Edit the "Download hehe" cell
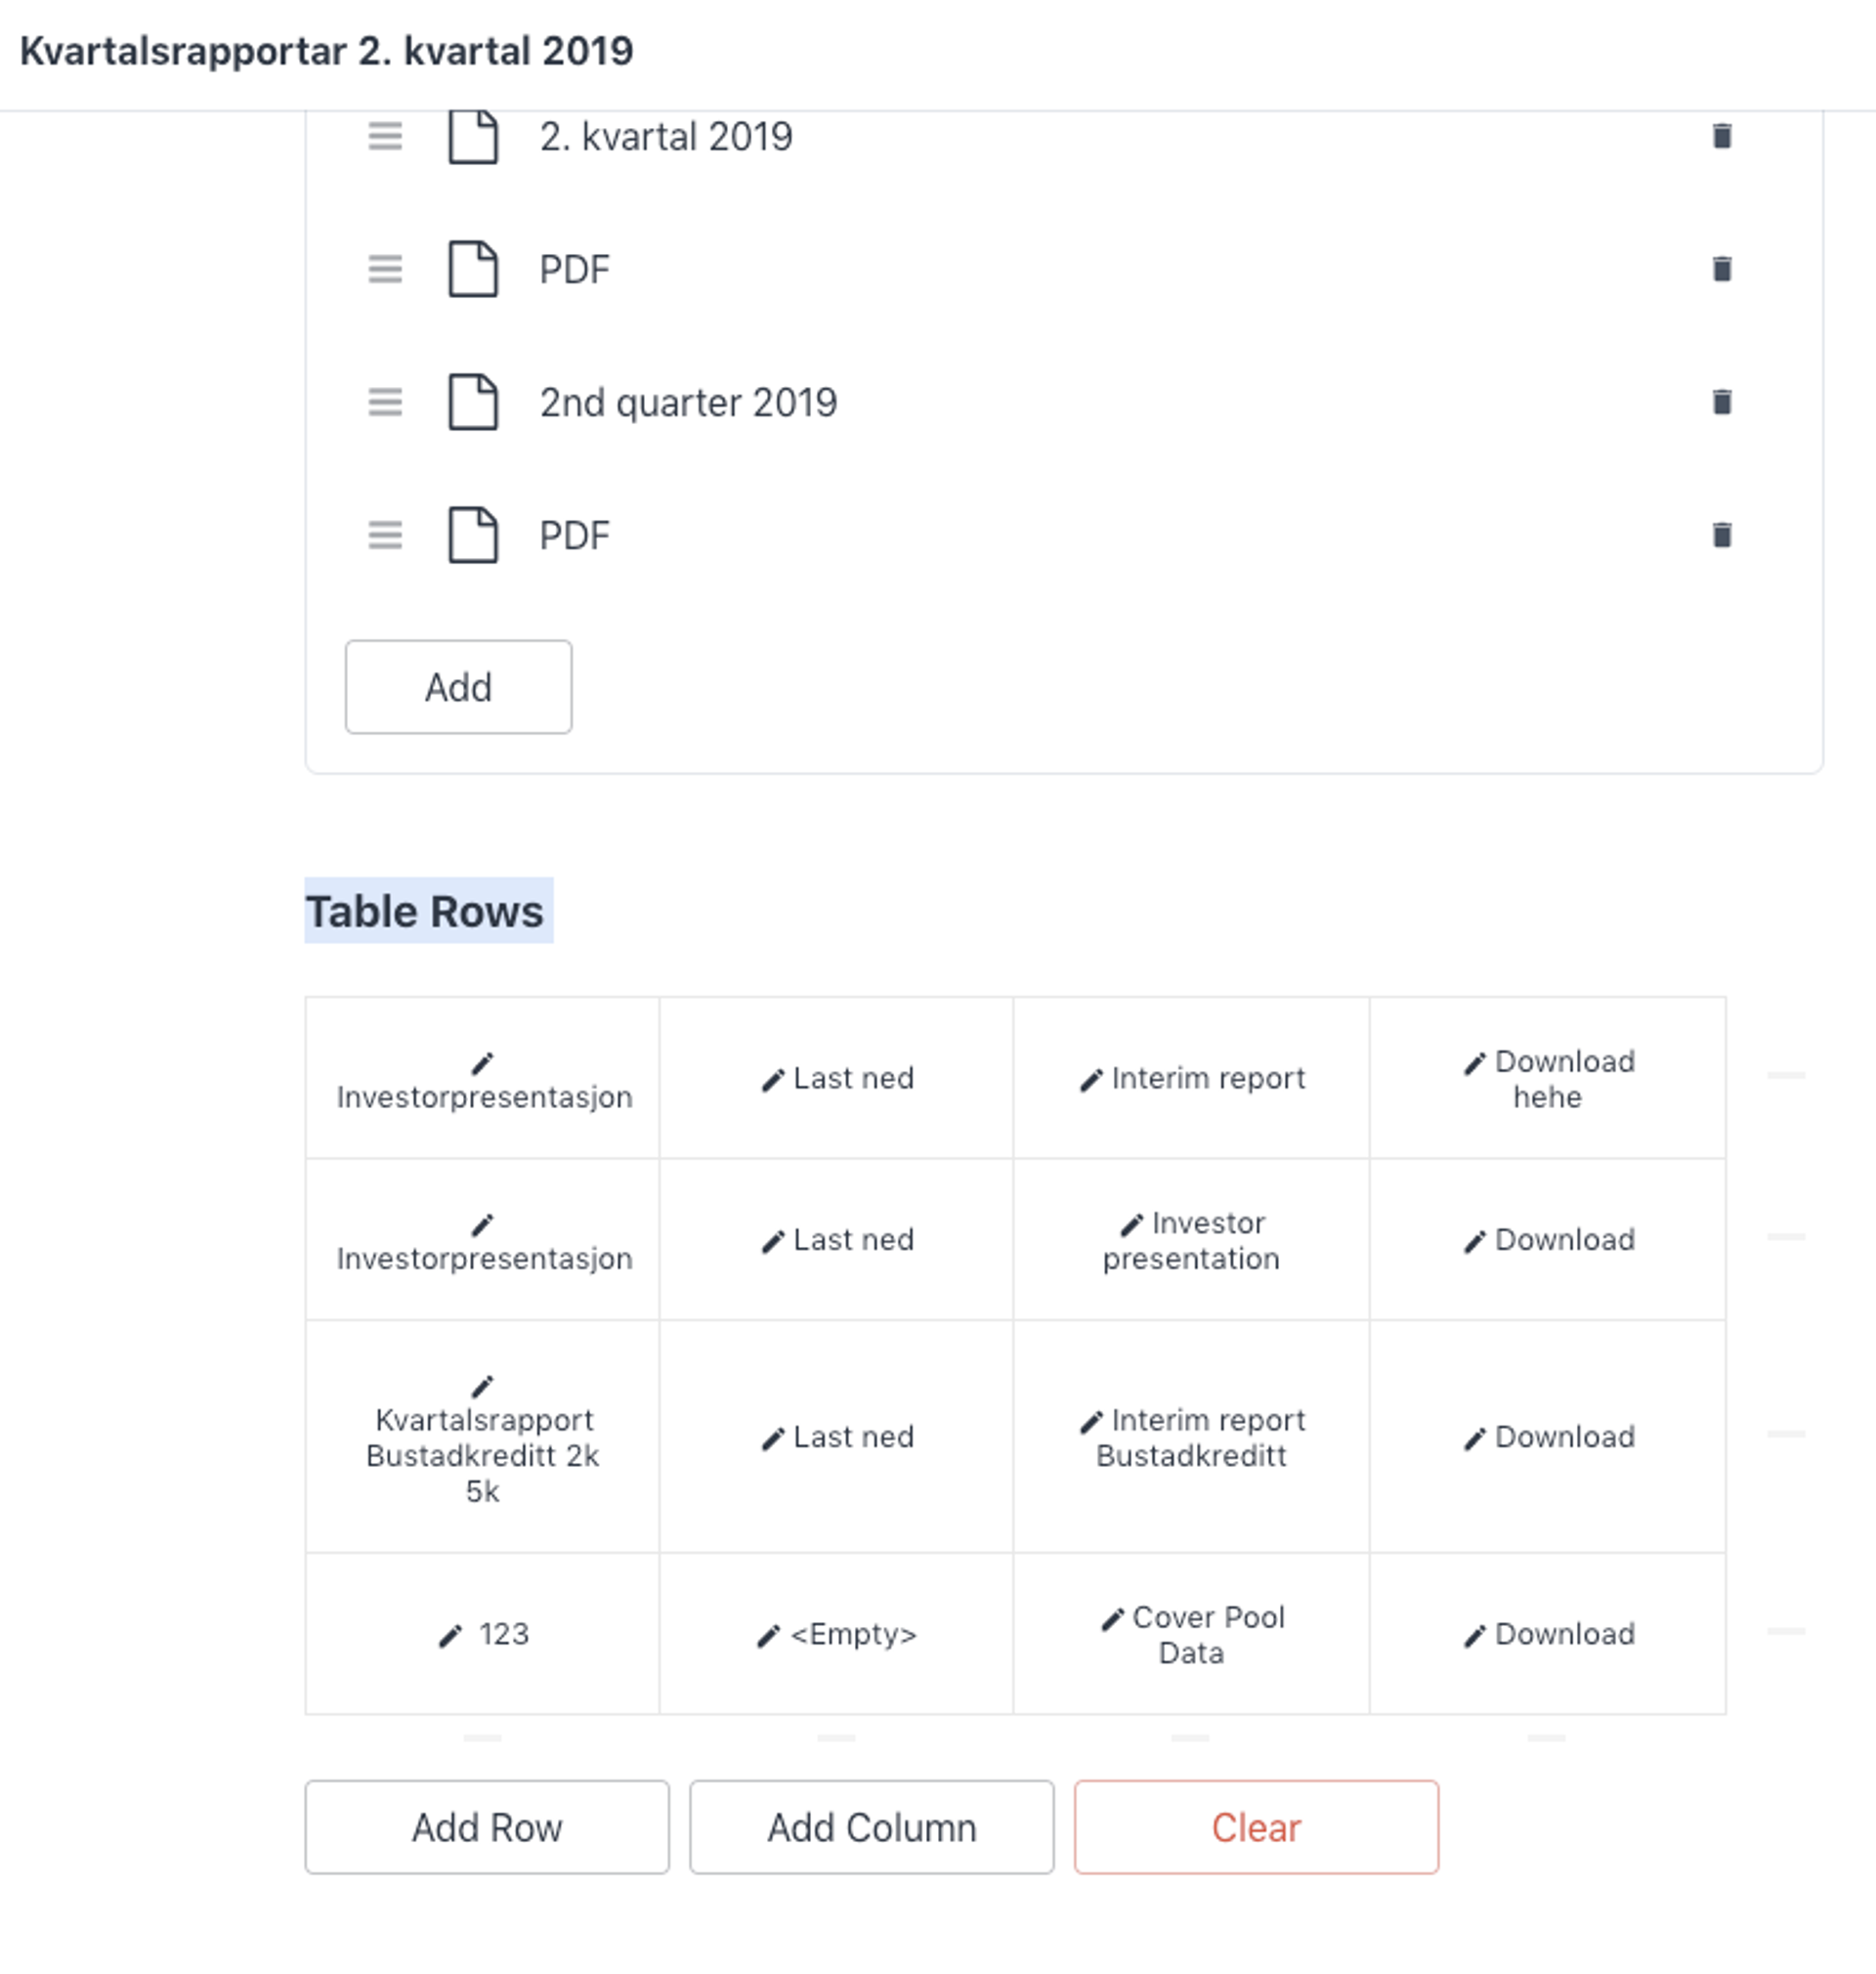The image size is (1876, 1974). [x=1548, y=1079]
